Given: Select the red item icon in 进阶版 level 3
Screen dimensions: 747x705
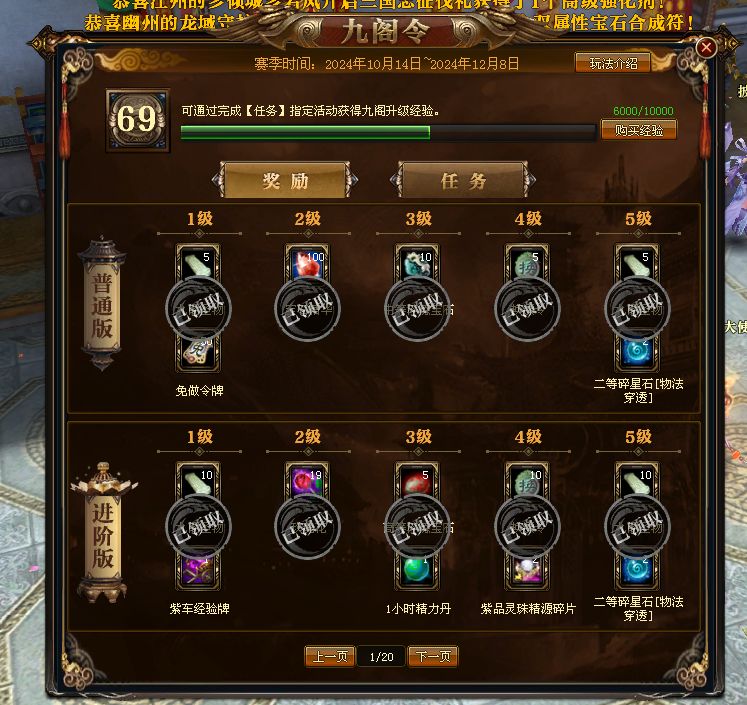Looking at the screenshot, I should [417, 481].
